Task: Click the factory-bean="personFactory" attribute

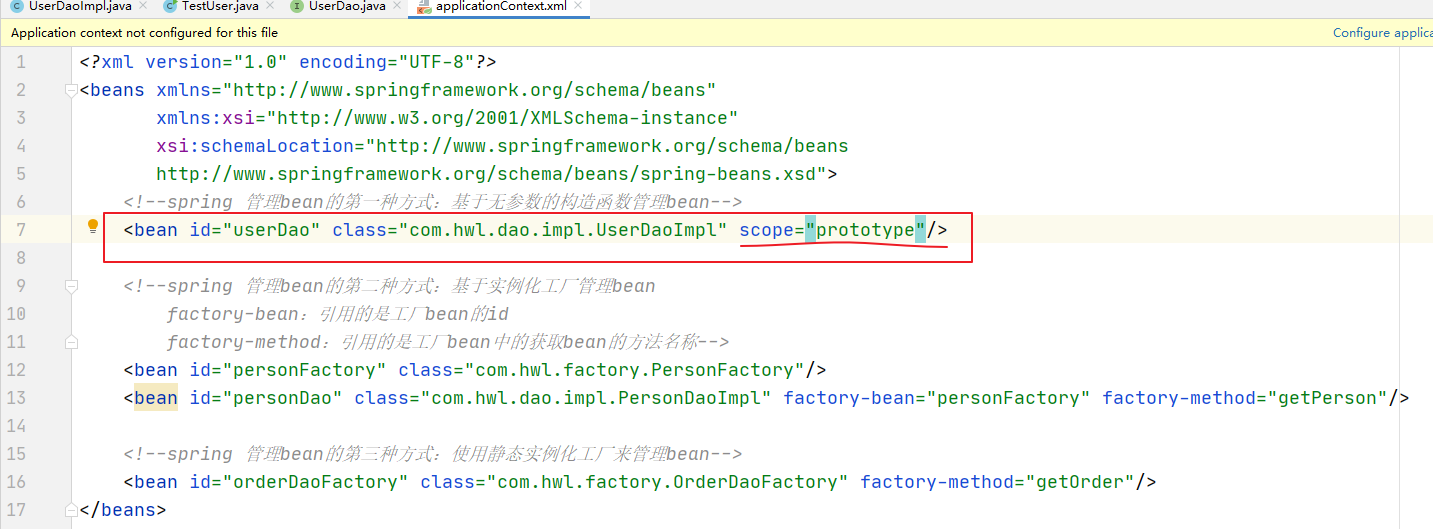Action: [937, 398]
